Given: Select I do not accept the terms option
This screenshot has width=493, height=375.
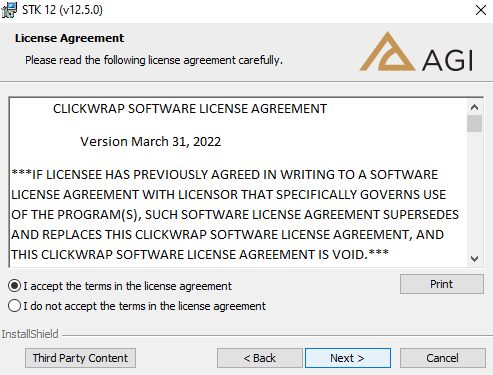Looking at the screenshot, I should [14, 306].
